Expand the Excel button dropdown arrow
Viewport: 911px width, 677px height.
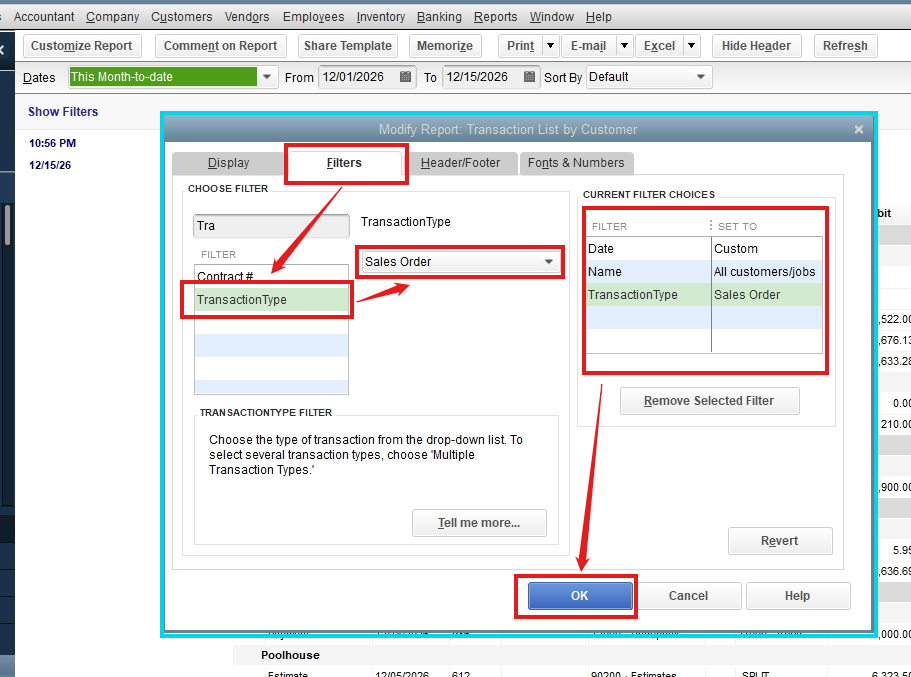tap(691, 46)
